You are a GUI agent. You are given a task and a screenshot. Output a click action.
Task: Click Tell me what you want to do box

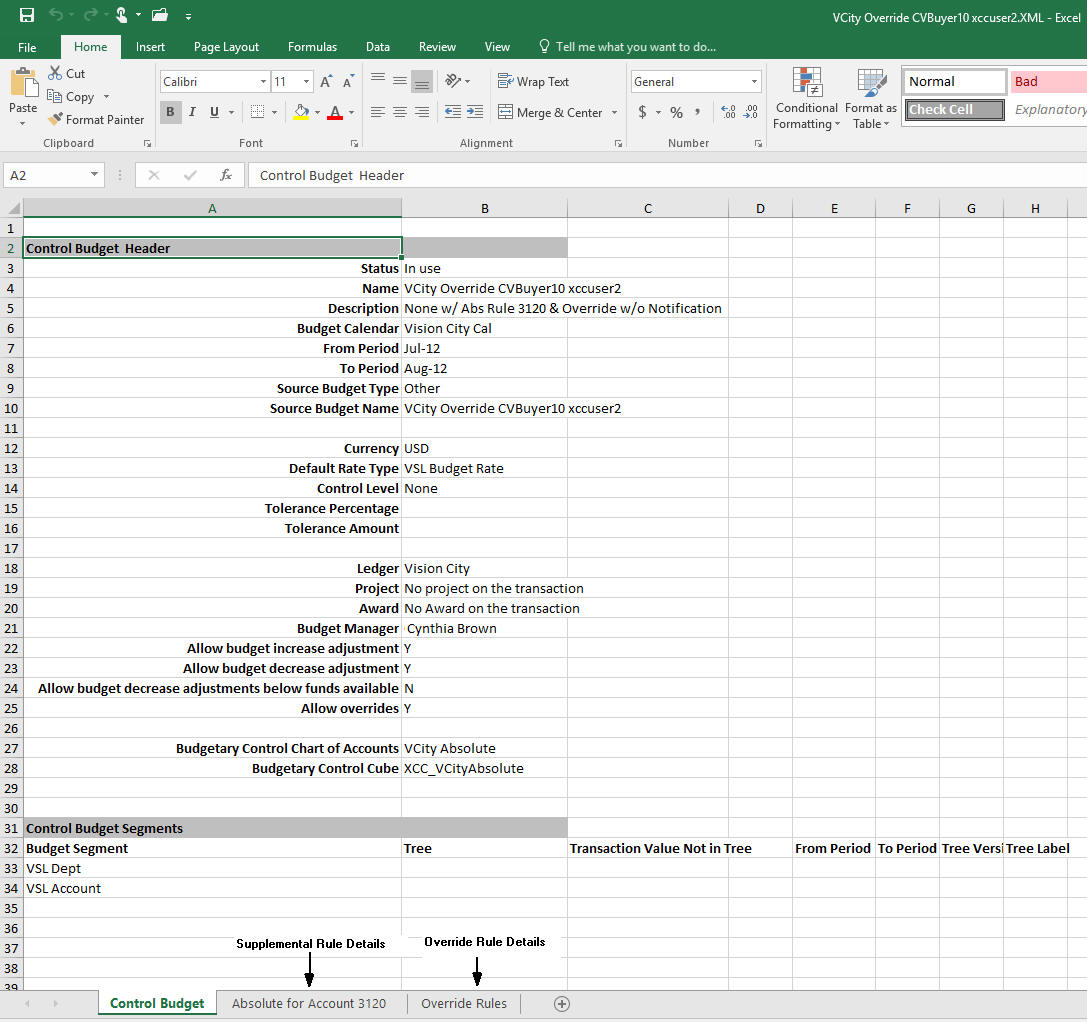[x=628, y=46]
